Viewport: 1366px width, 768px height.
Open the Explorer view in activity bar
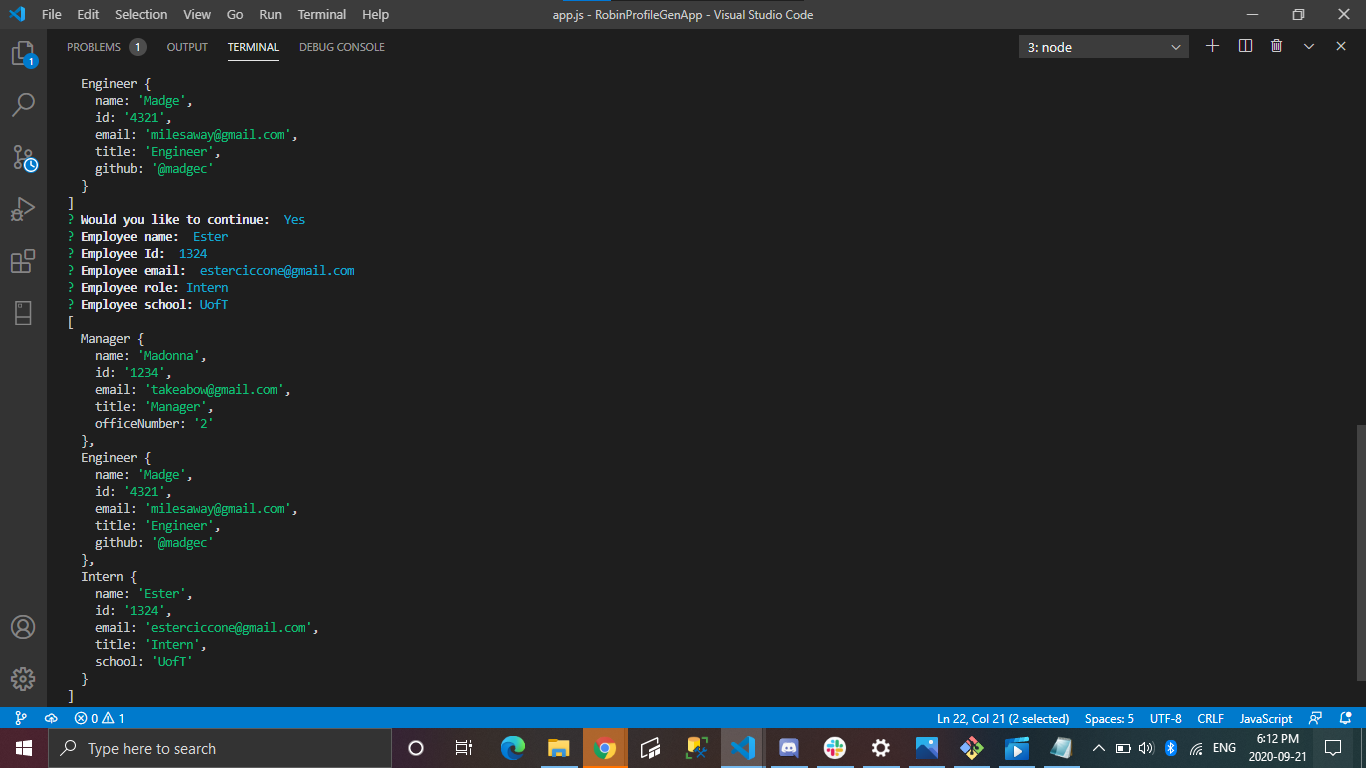(x=23, y=54)
